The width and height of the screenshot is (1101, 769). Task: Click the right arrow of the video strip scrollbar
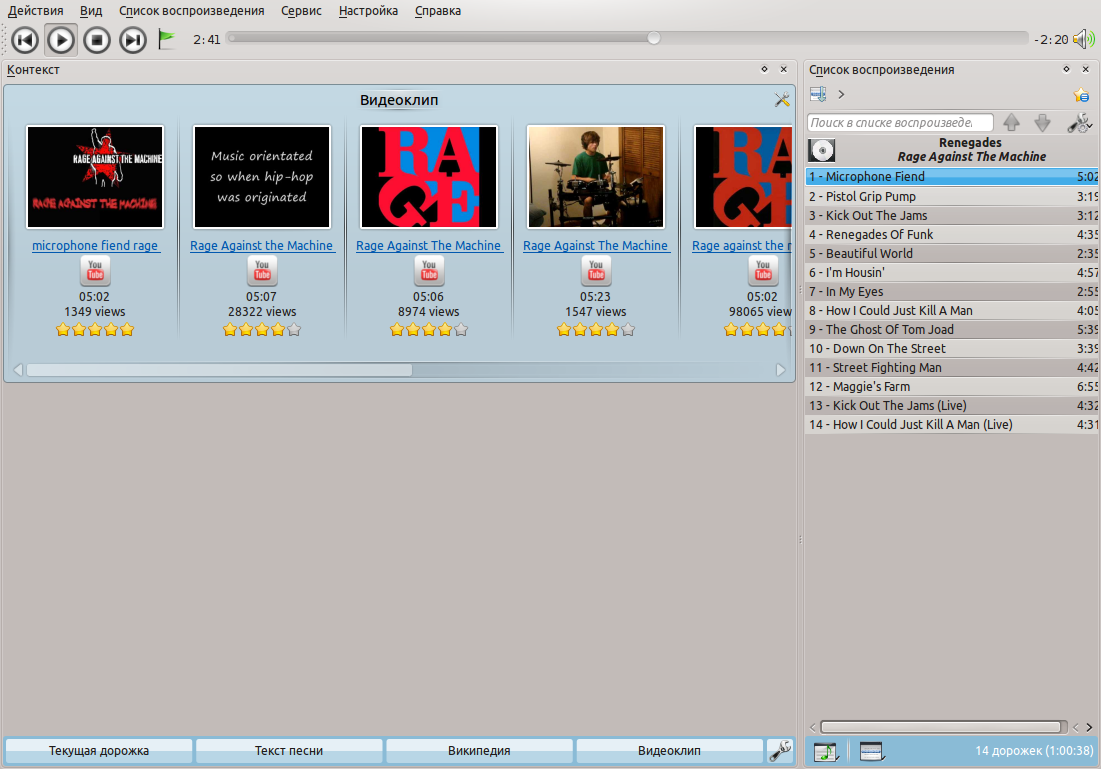tap(780, 369)
